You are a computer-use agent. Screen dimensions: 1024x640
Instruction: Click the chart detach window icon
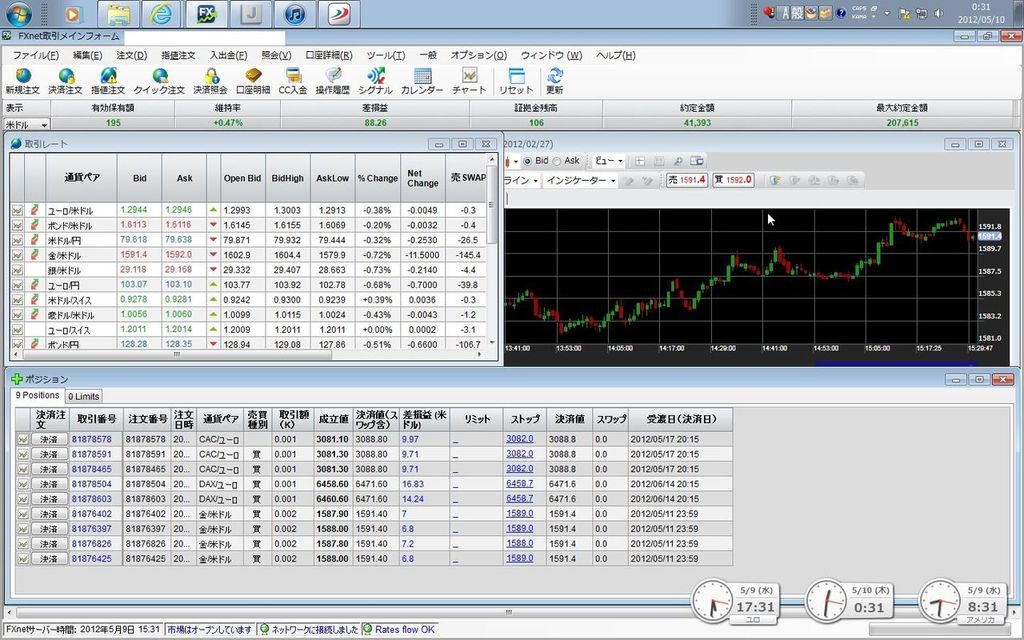pyautogui.click(x=697, y=161)
